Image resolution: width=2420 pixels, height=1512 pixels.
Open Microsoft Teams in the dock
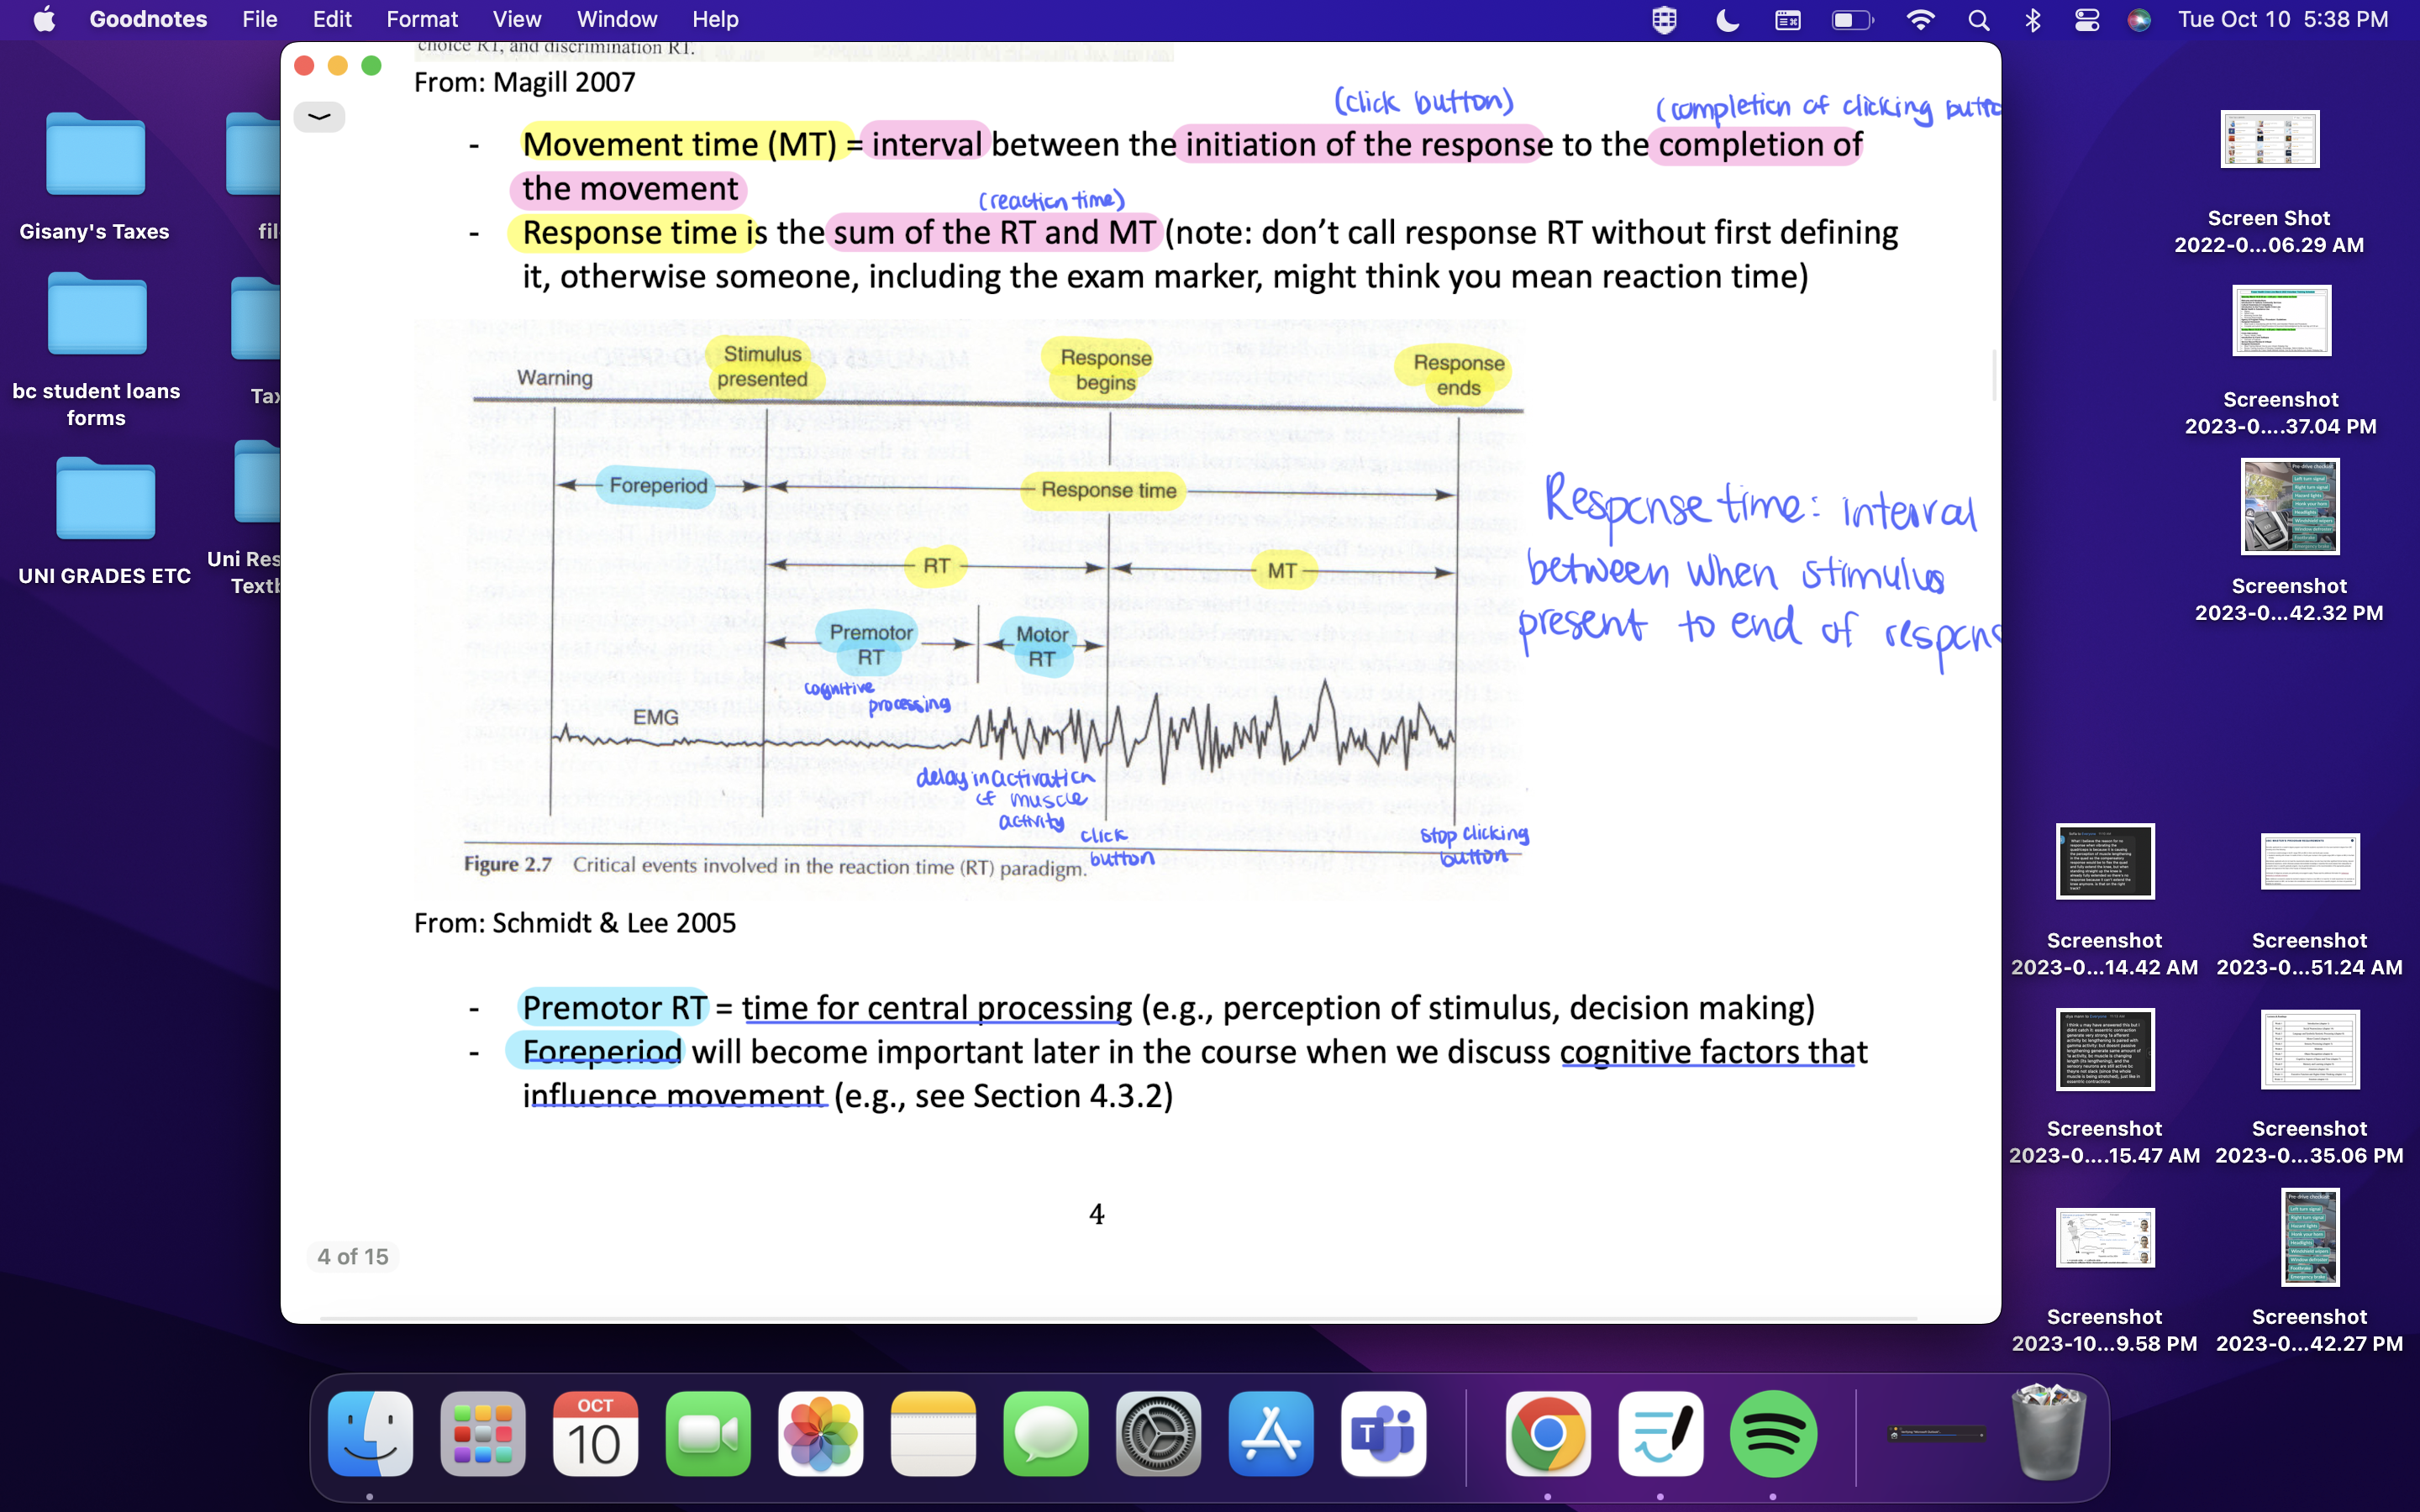(x=1383, y=1433)
